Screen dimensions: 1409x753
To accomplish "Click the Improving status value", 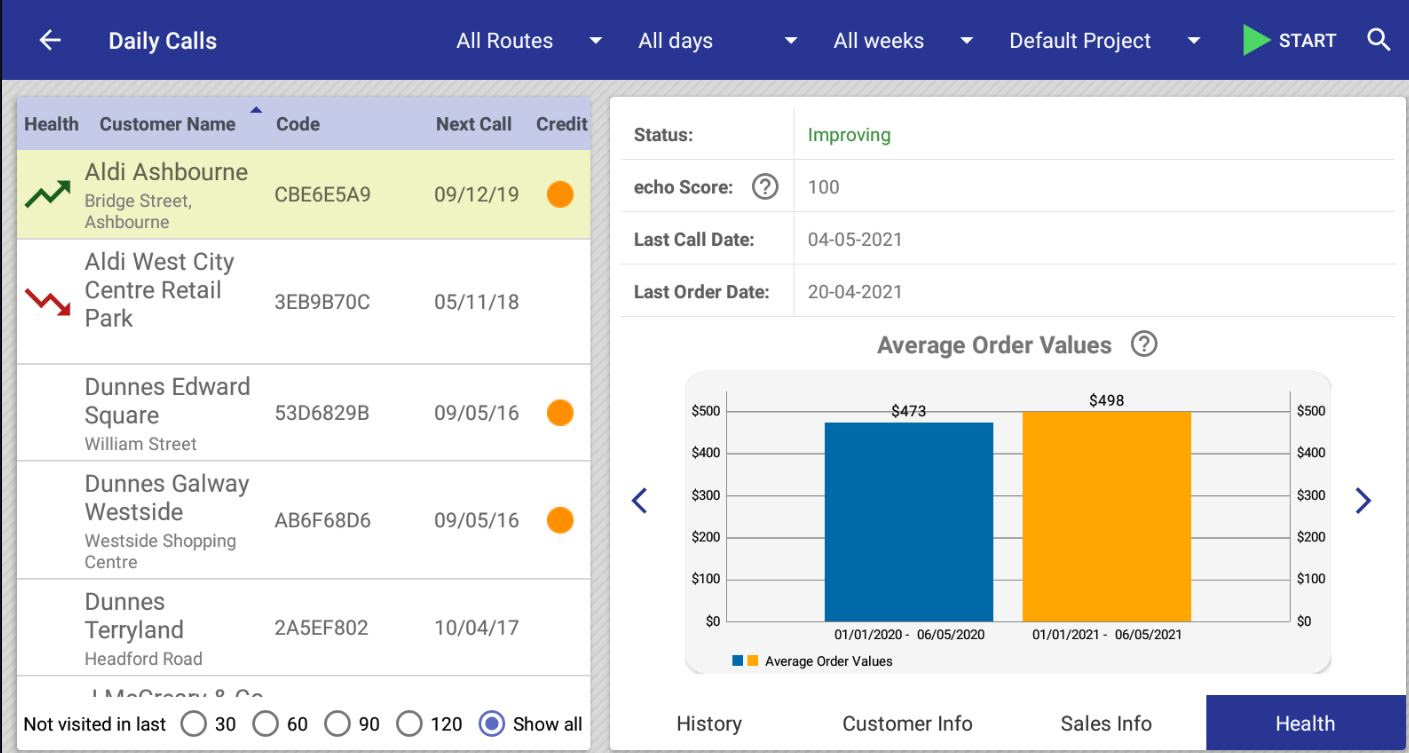I will coord(849,134).
